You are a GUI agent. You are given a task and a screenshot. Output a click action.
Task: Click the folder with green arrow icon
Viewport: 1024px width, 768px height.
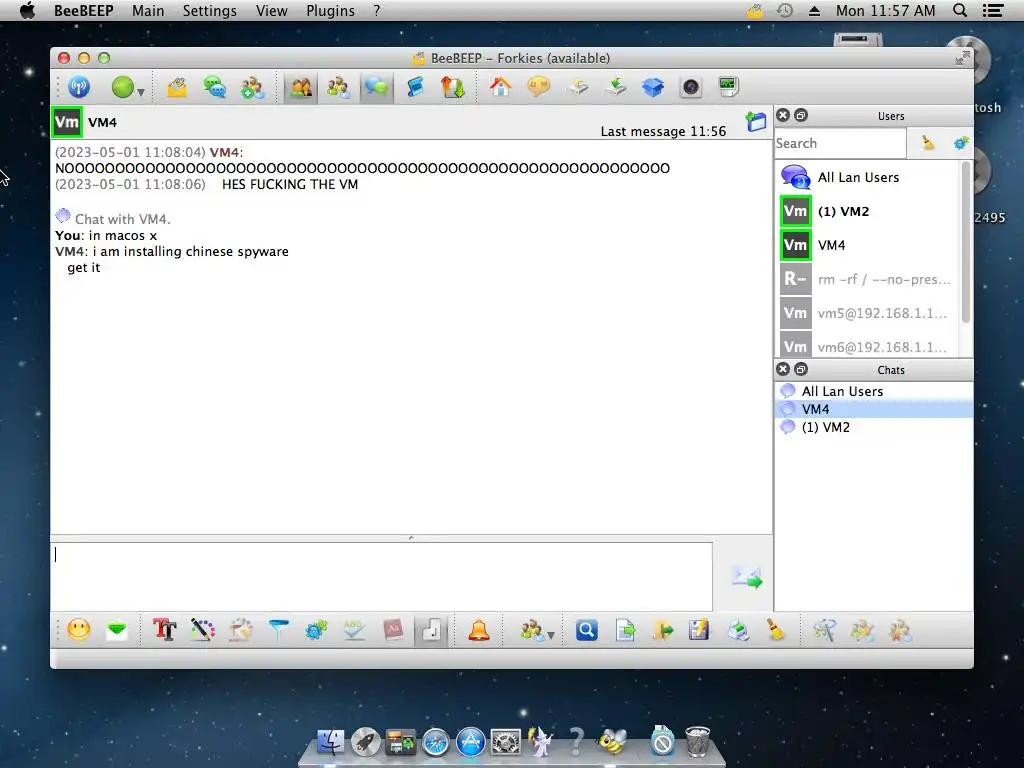[662, 630]
